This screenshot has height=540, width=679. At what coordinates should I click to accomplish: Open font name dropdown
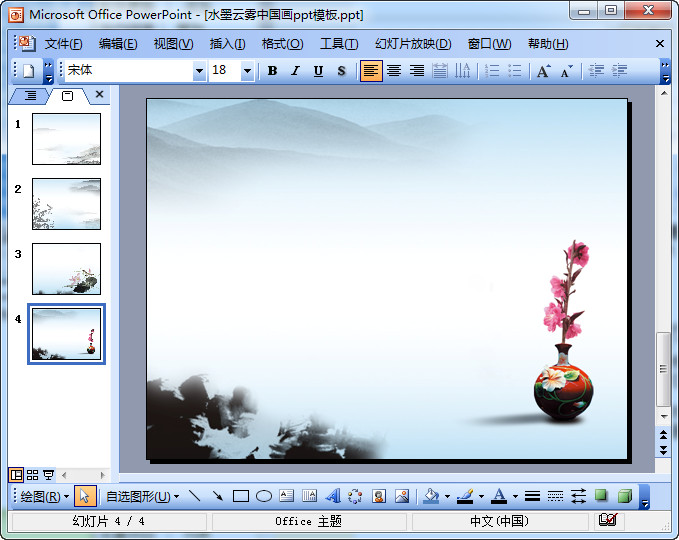(x=199, y=71)
